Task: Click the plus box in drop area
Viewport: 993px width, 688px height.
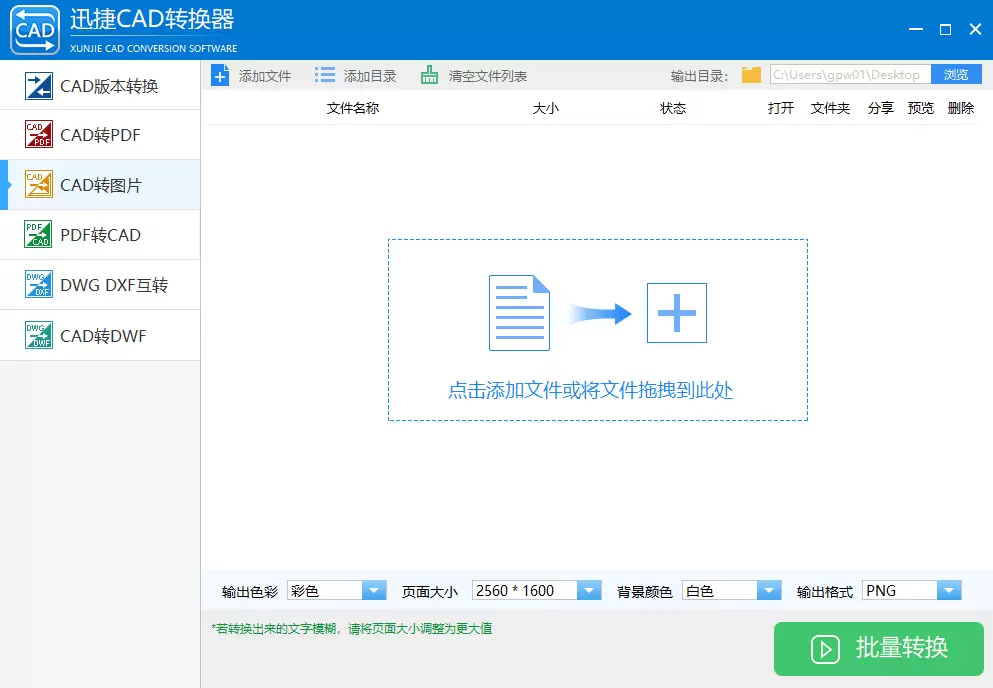Action: (x=676, y=313)
